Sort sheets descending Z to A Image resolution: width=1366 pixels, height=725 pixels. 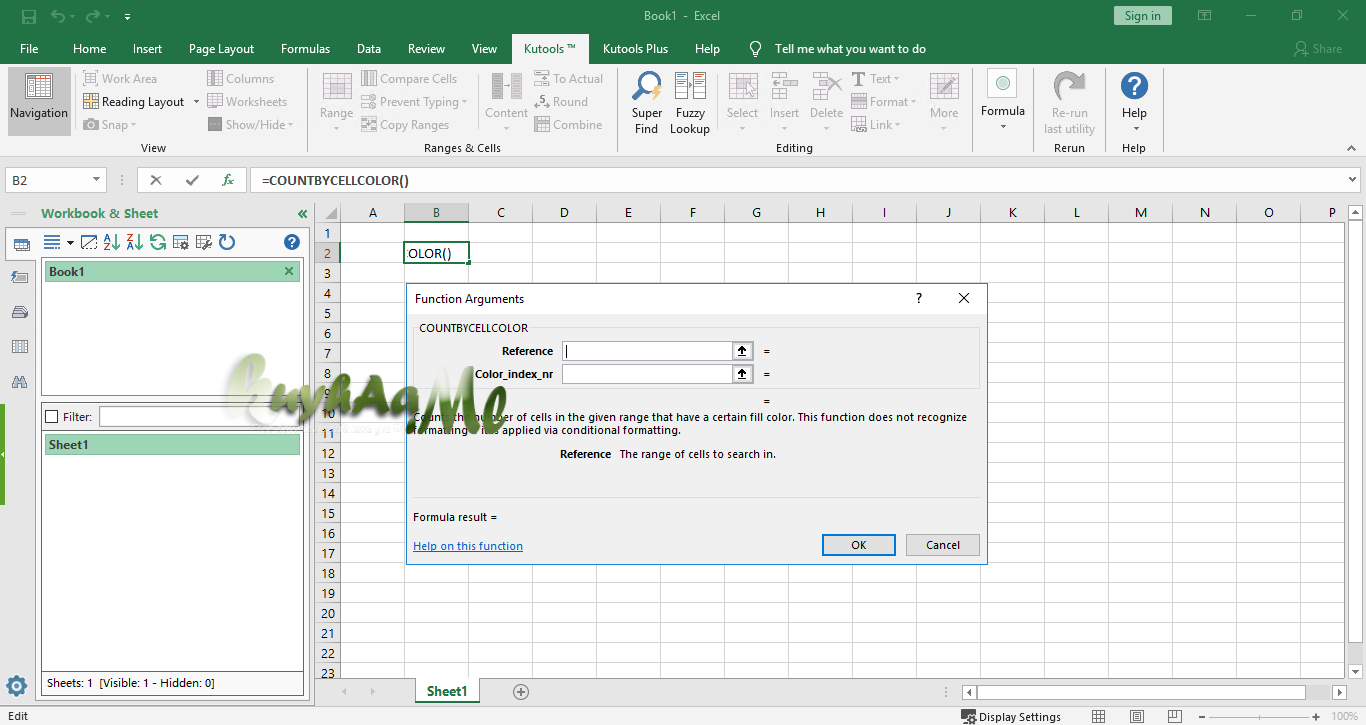click(x=135, y=242)
